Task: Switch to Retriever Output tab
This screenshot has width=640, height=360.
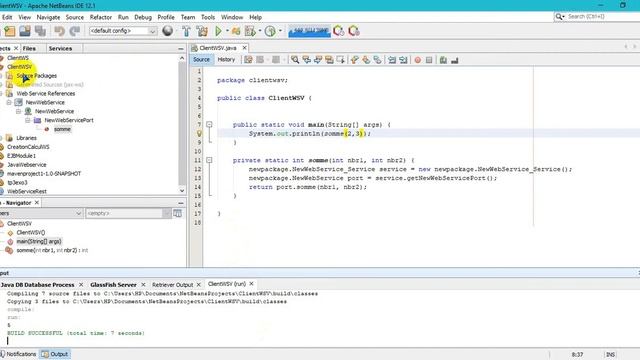Action: pos(172,284)
